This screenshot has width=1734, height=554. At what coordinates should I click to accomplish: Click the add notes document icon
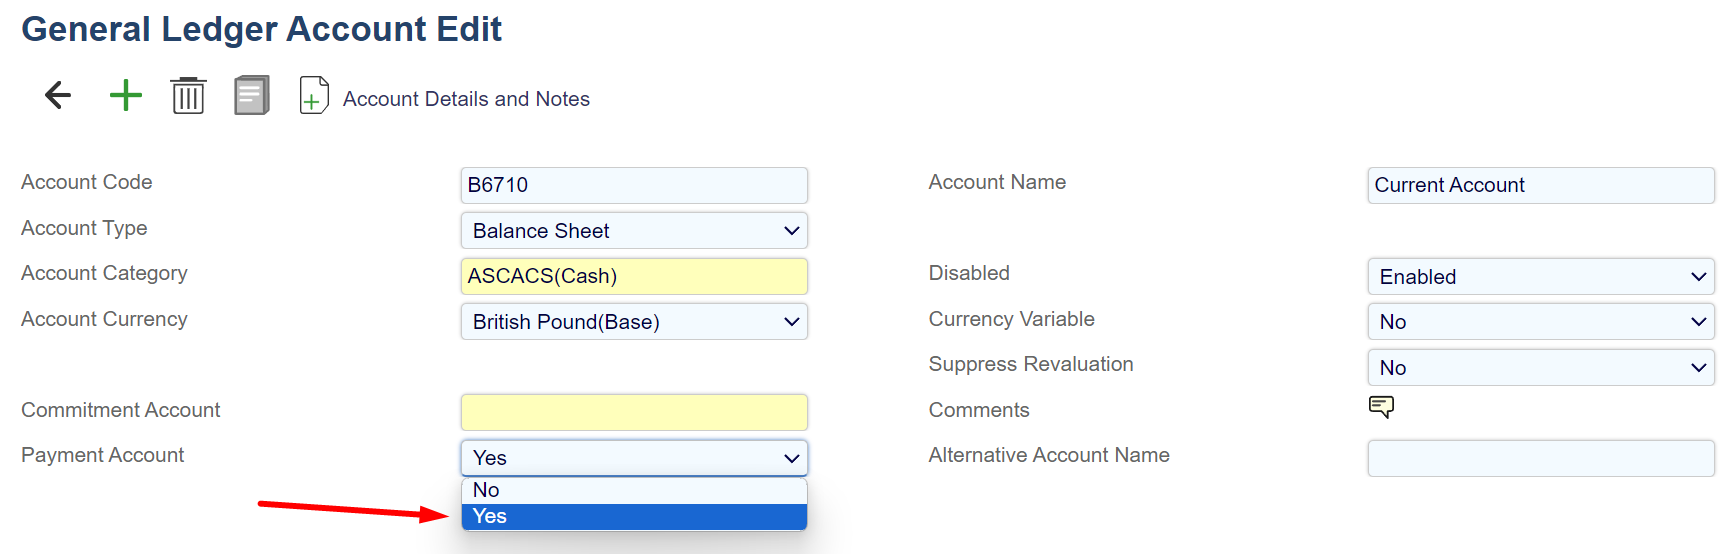click(x=314, y=96)
